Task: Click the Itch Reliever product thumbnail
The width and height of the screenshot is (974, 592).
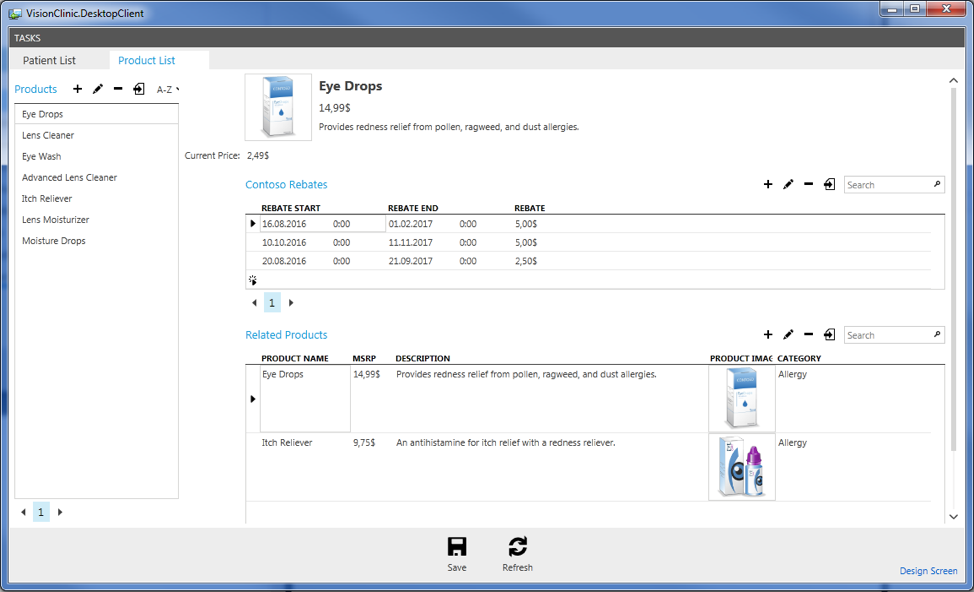Action: tap(741, 467)
